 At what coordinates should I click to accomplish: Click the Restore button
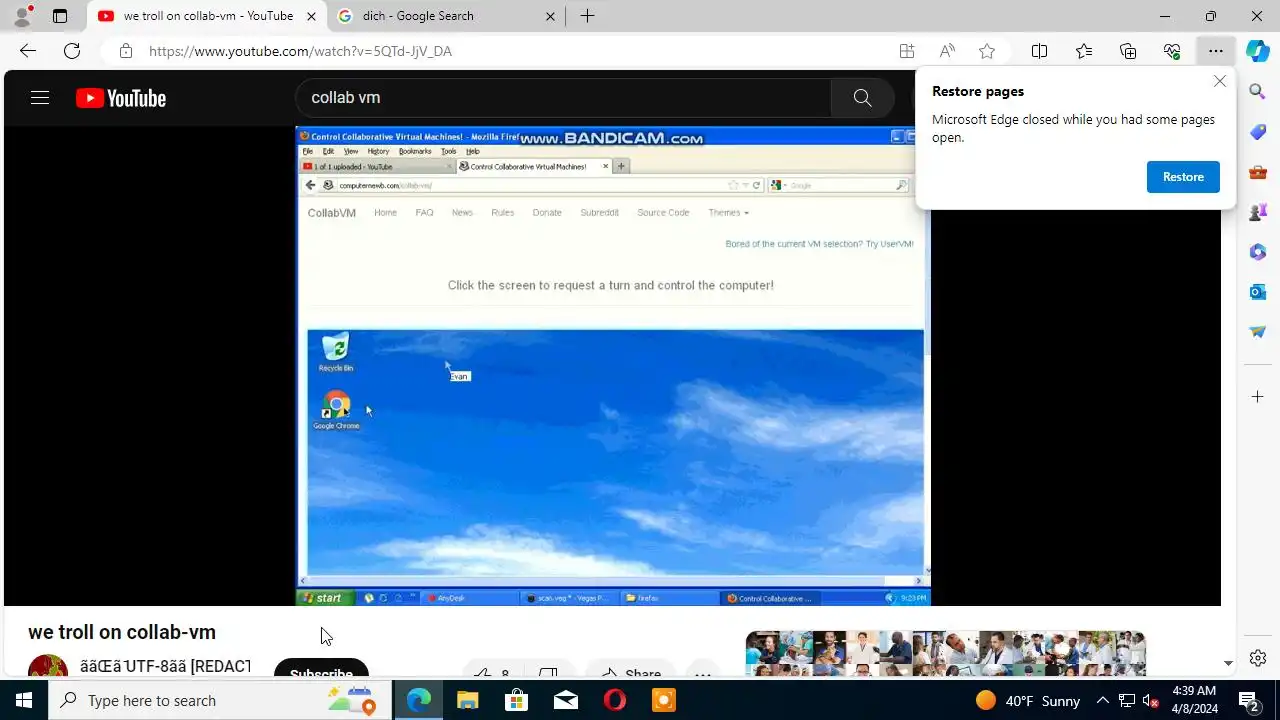pyautogui.click(x=1183, y=177)
